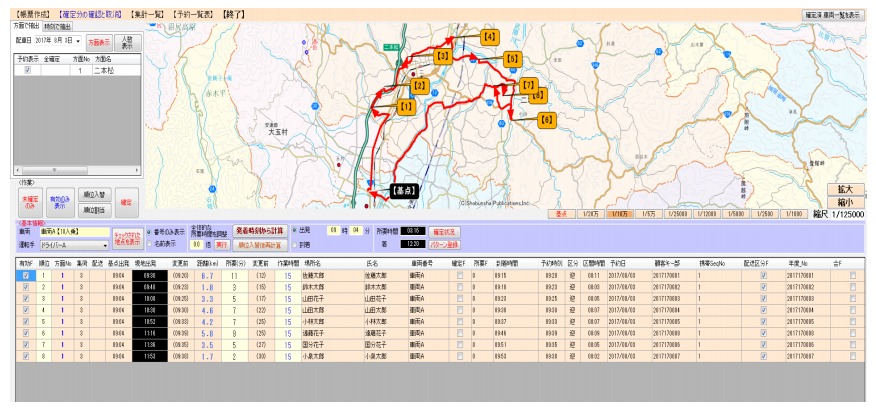The height and width of the screenshot is (410, 876).
Task: Set map scale to 1/25000
Action: [x=678, y=214]
